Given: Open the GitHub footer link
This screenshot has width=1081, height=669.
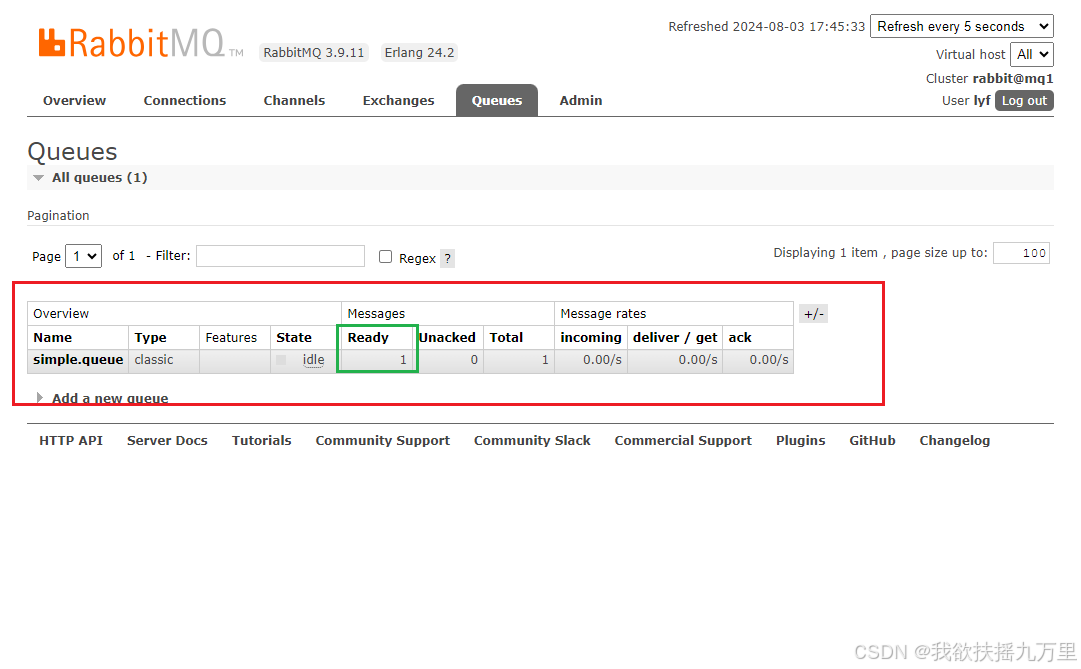Looking at the screenshot, I should [872, 441].
